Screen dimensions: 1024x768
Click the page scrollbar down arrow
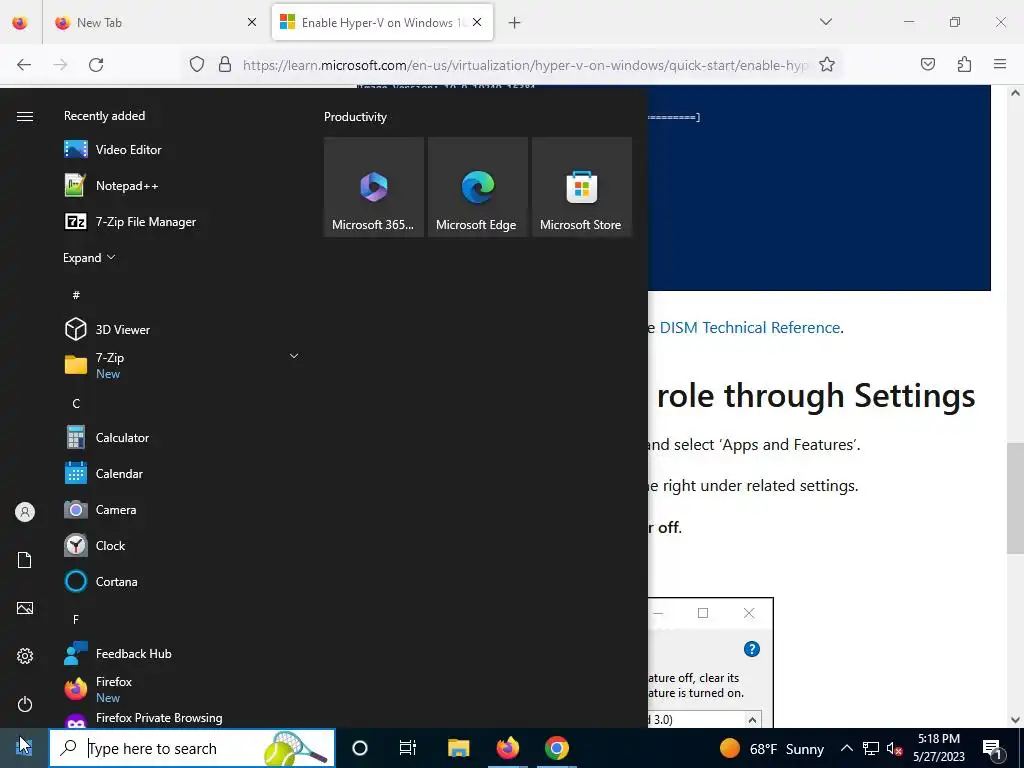click(x=1015, y=720)
